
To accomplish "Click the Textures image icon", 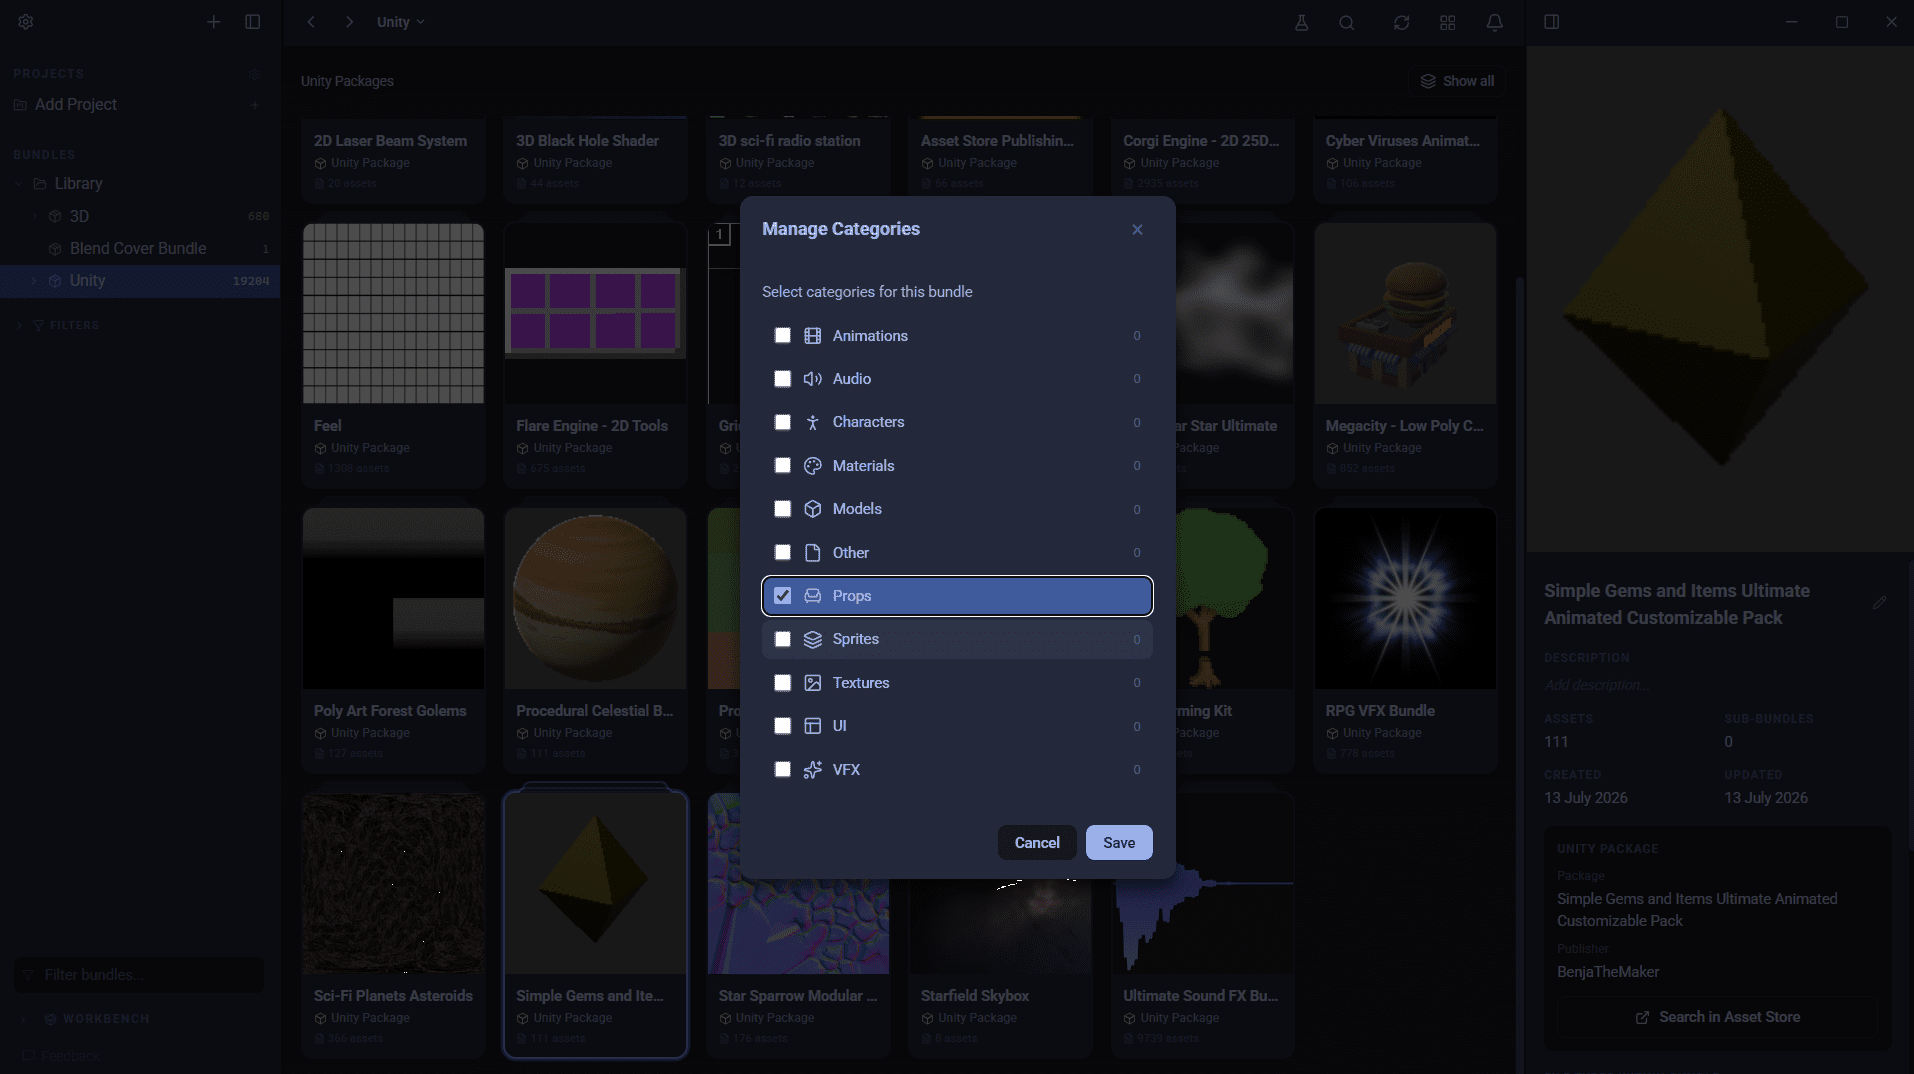I will point(813,683).
